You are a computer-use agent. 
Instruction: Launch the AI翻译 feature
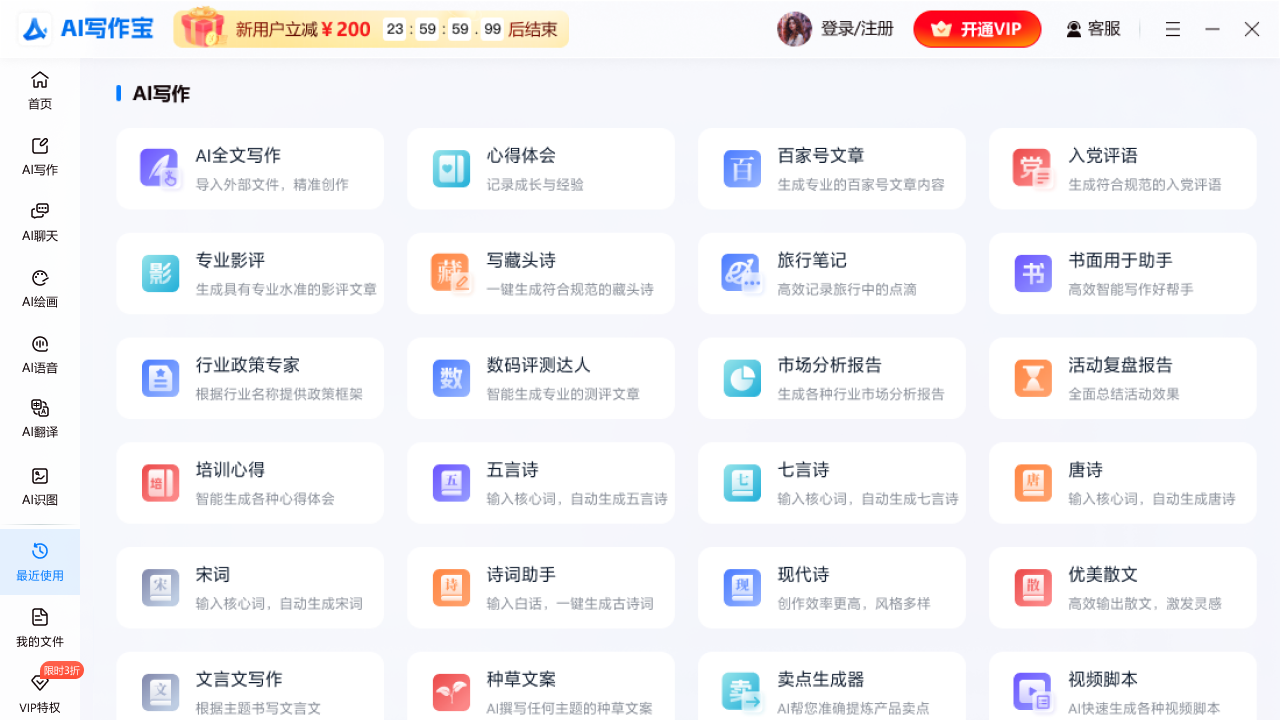(x=40, y=418)
